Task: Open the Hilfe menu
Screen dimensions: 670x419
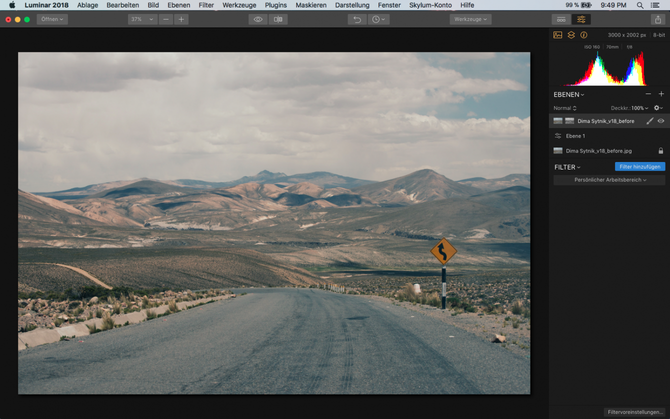Action: pyautogui.click(x=467, y=5)
